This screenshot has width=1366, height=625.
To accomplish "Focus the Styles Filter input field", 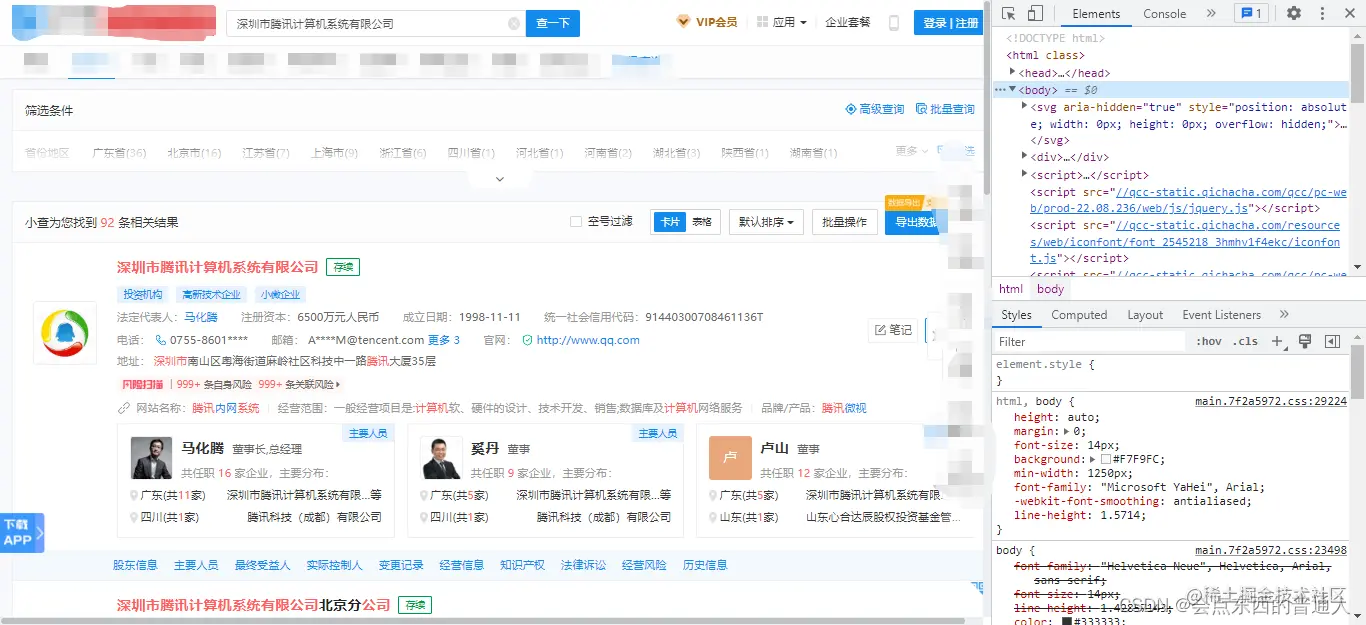I will click(x=1090, y=341).
